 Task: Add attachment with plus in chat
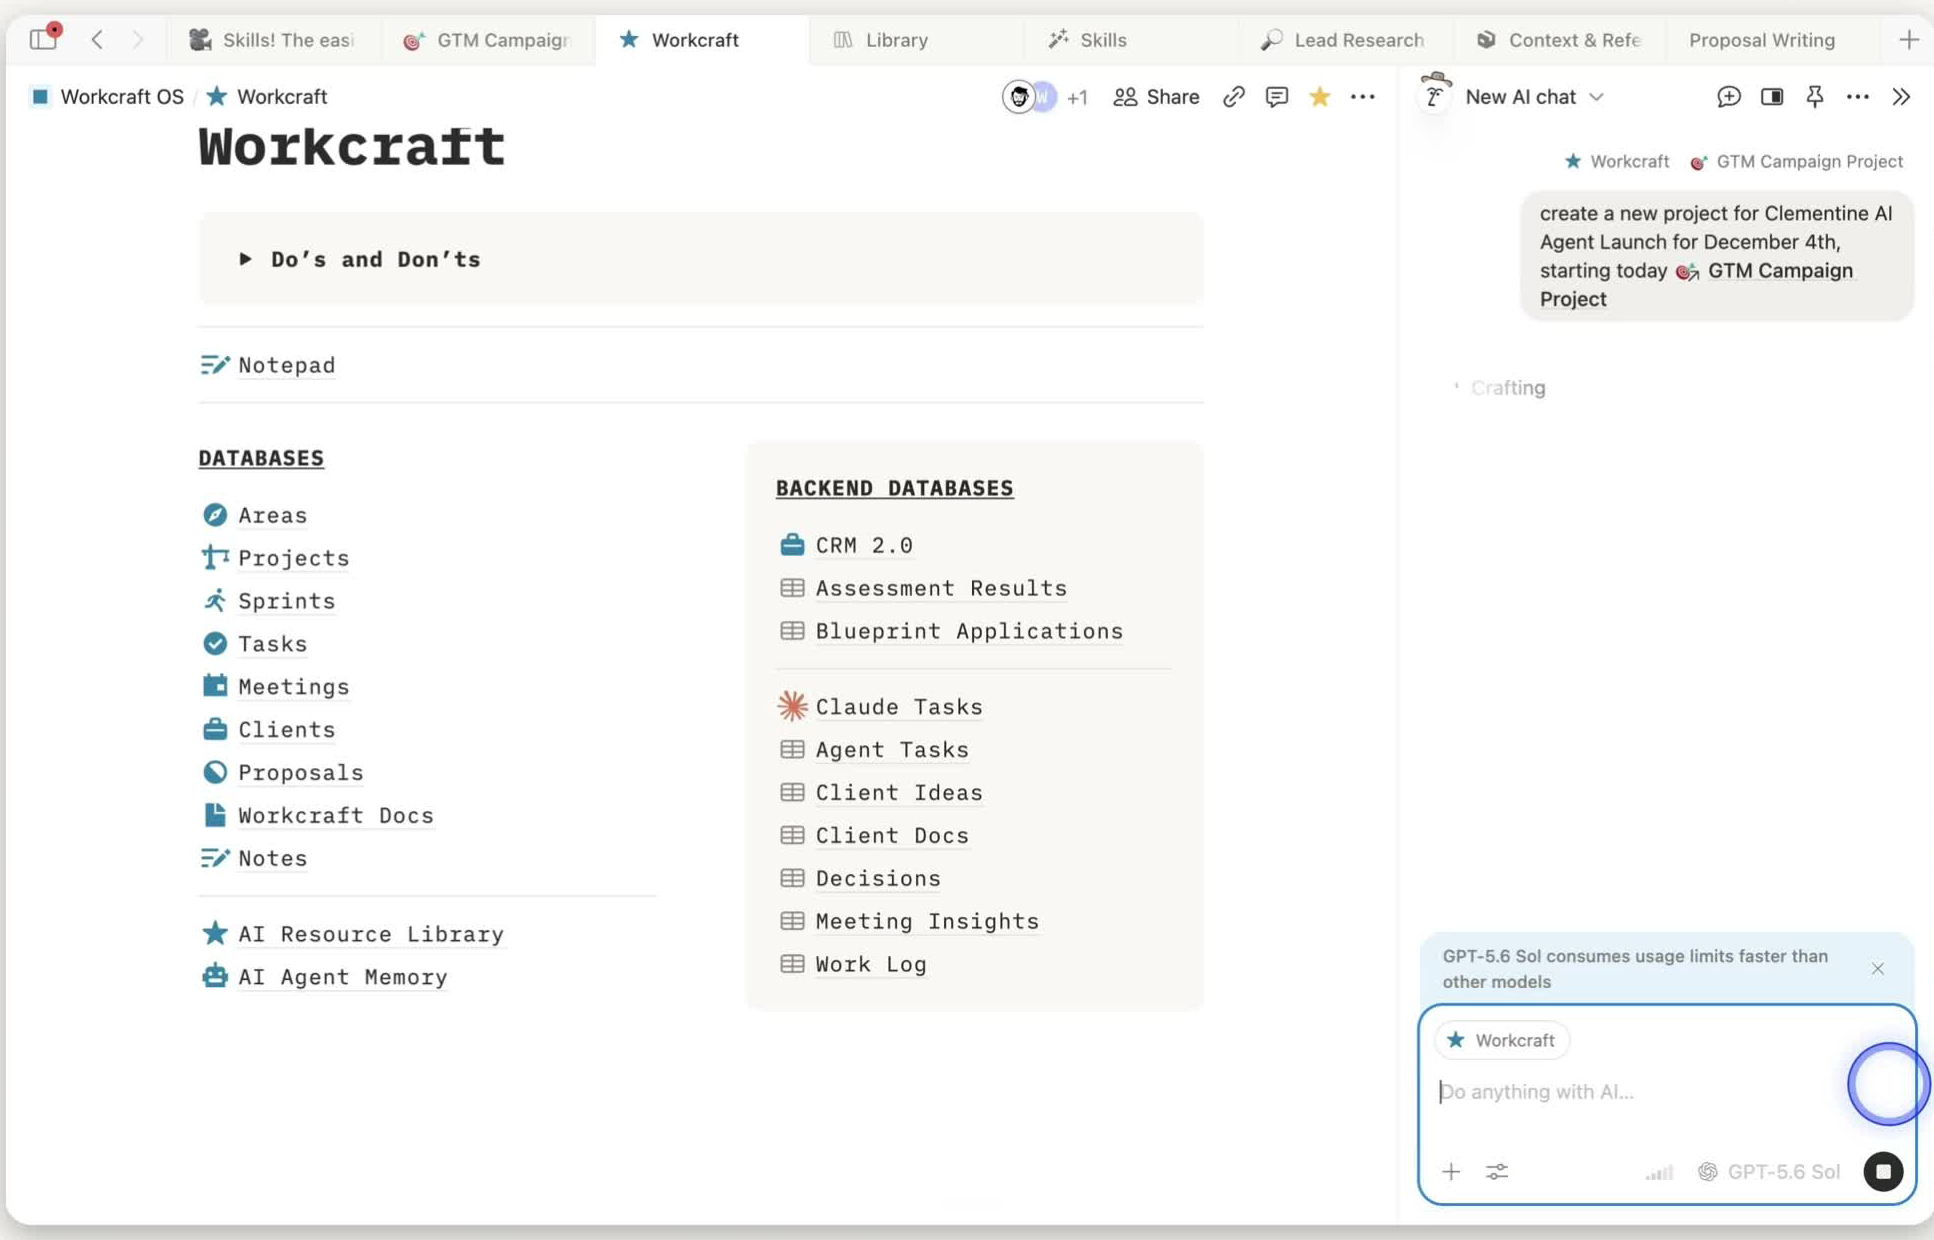point(1450,1172)
